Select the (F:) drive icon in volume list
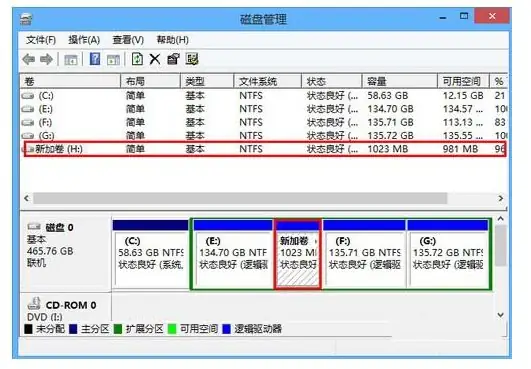531x369 pixels. tap(28, 123)
